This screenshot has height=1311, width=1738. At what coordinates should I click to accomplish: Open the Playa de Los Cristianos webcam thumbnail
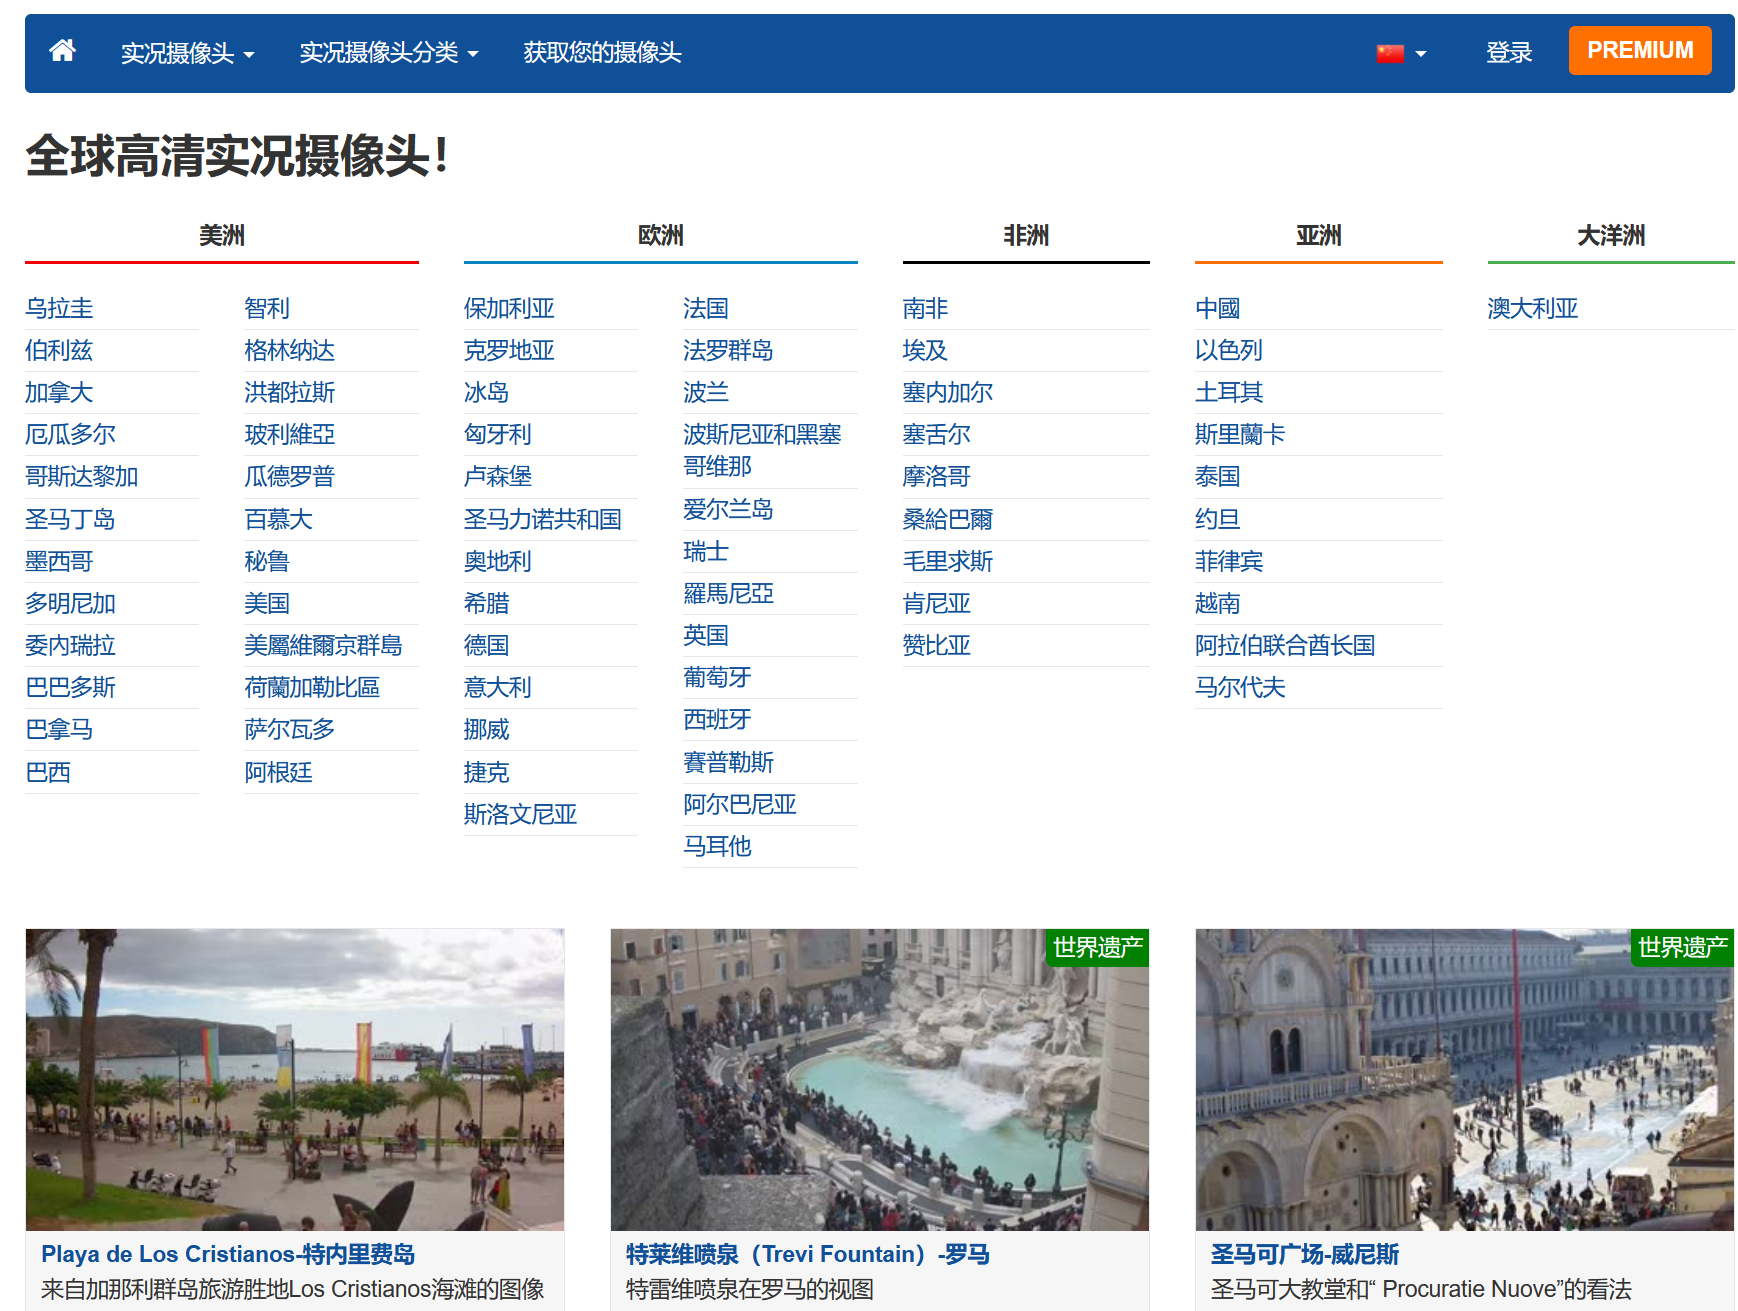[294, 1075]
